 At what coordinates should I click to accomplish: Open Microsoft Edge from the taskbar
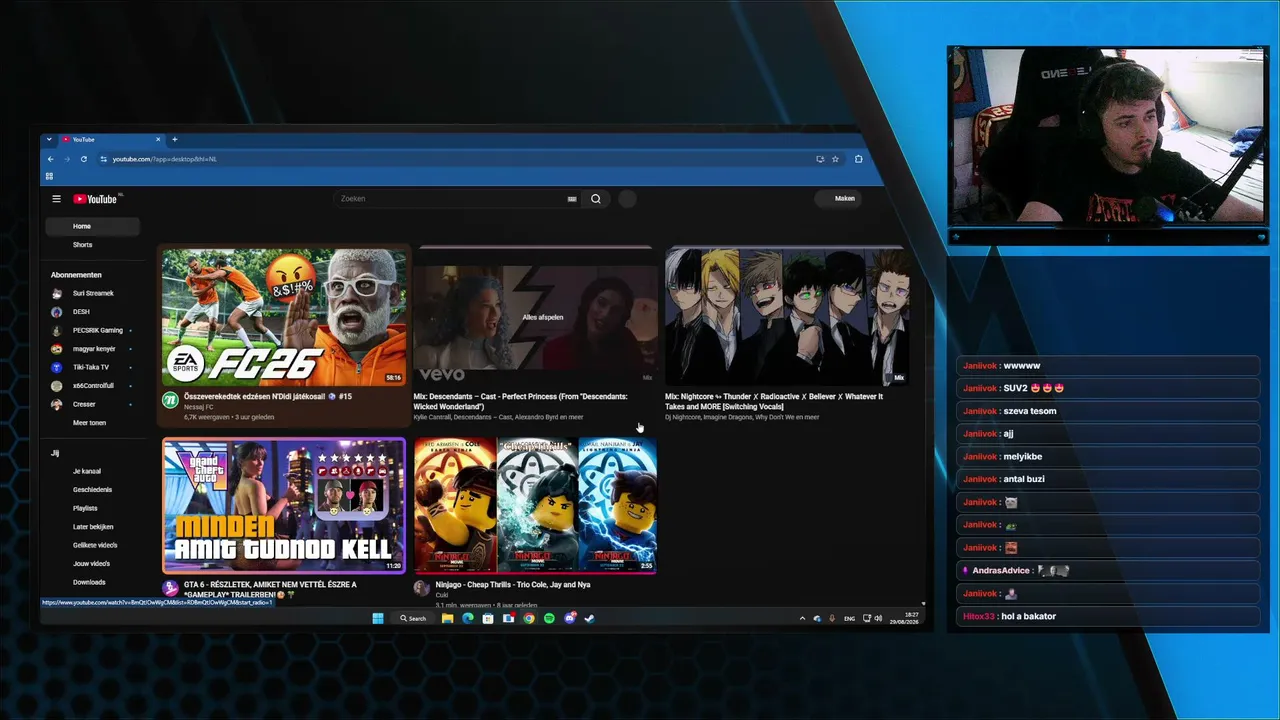pyautogui.click(x=467, y=618)
